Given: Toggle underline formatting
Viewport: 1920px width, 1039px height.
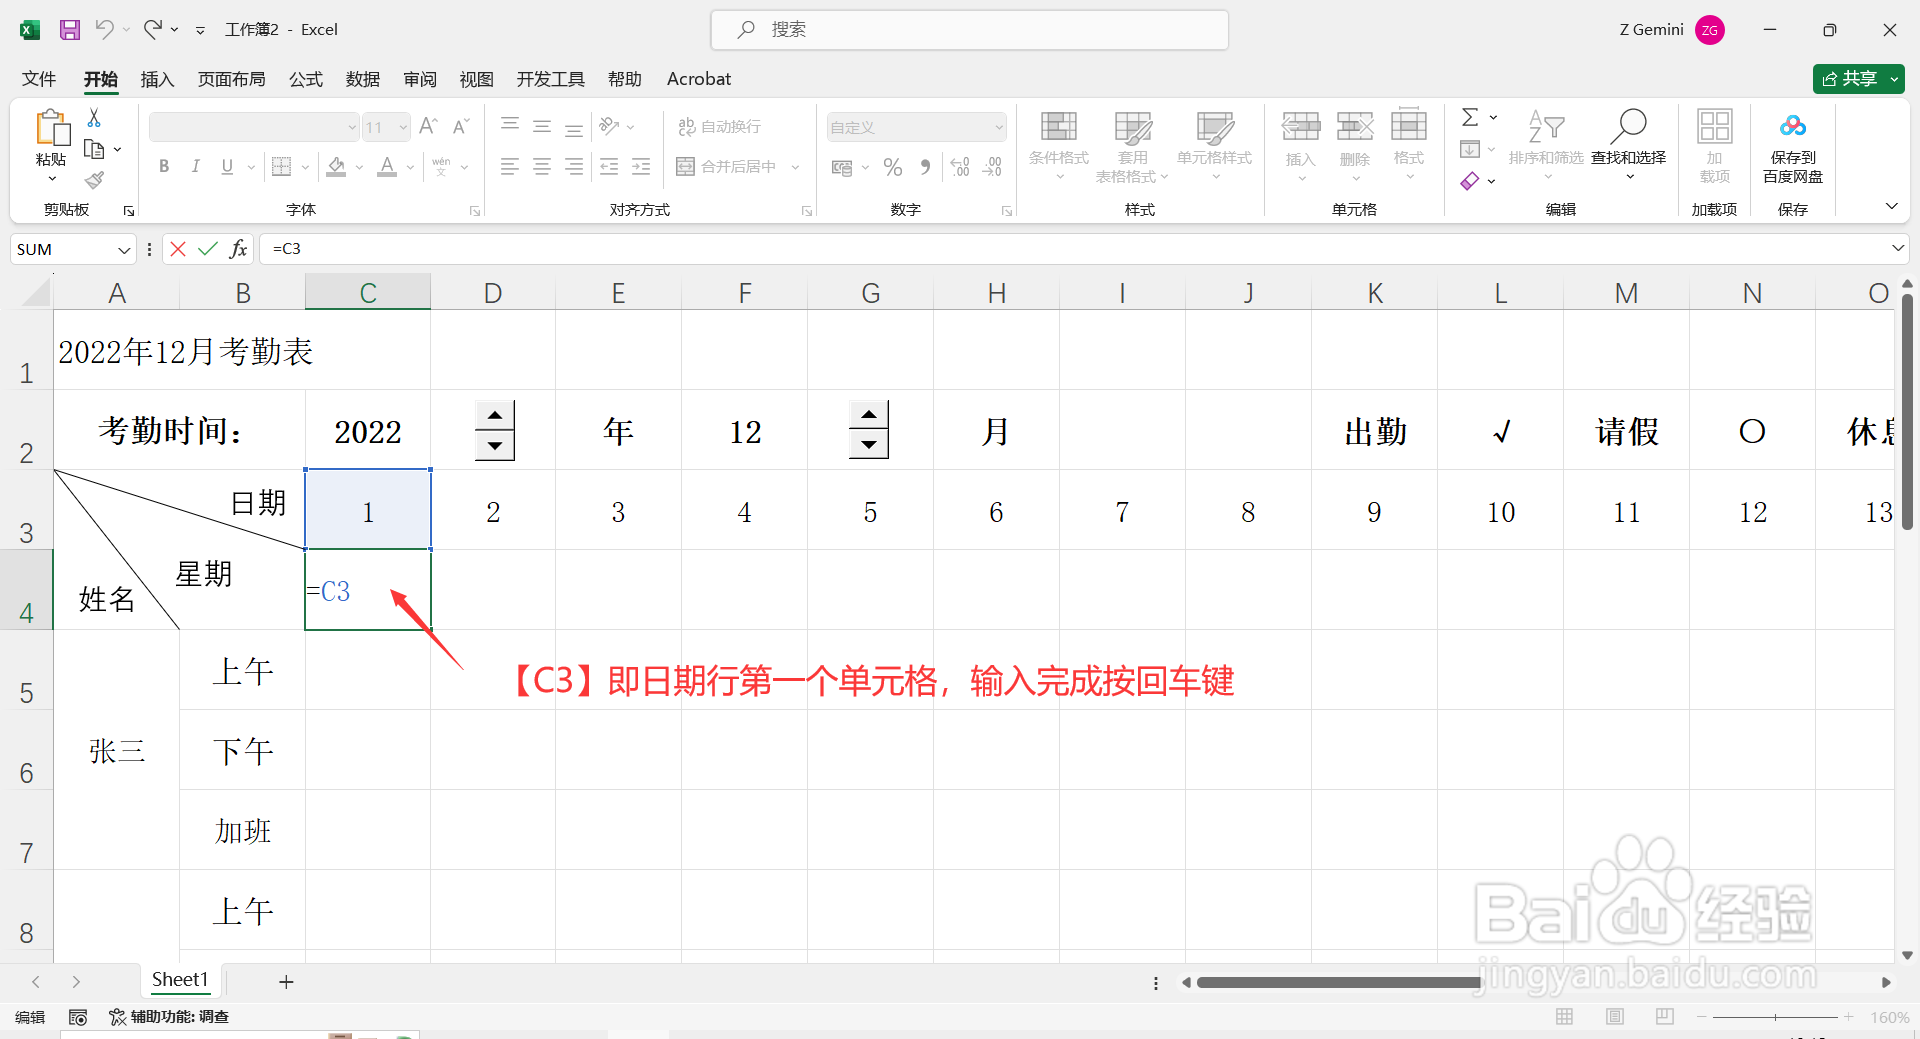Looking at the screenshot, I should [x=227, y=166].
